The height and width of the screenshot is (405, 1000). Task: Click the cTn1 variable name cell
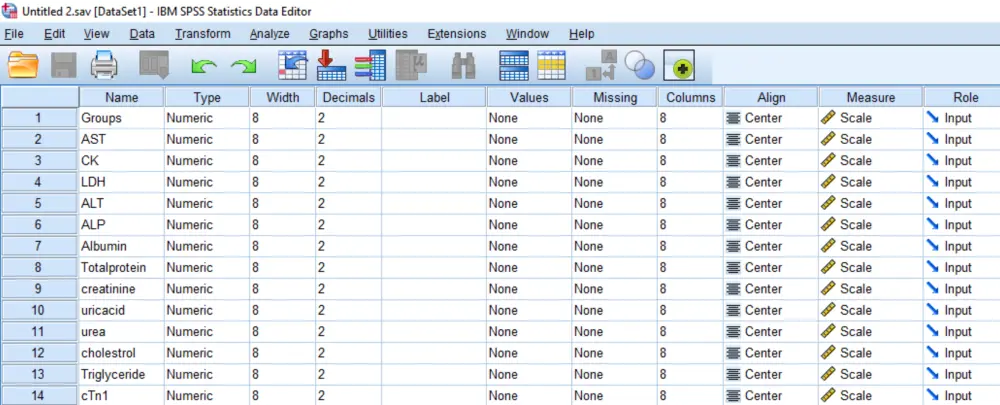[122, 395]
